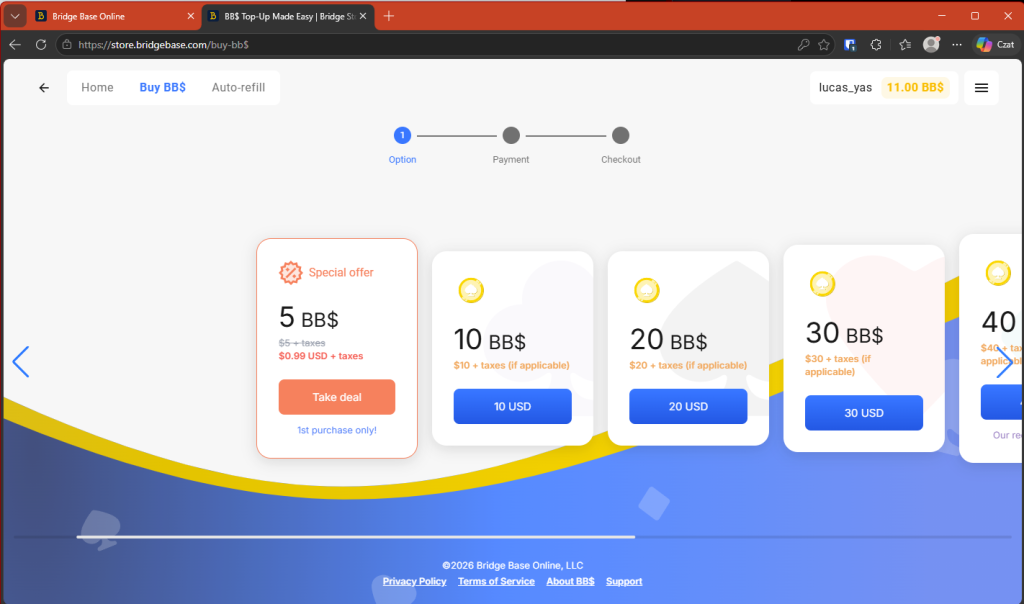Open the Copilot Czat button
1024x604 pixels.
[994, 45]
